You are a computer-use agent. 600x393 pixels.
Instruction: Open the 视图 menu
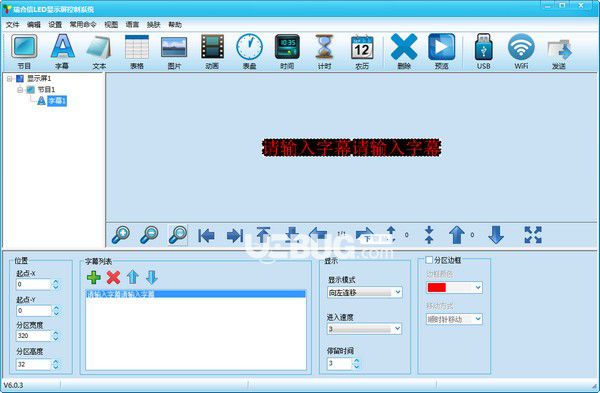111,24
